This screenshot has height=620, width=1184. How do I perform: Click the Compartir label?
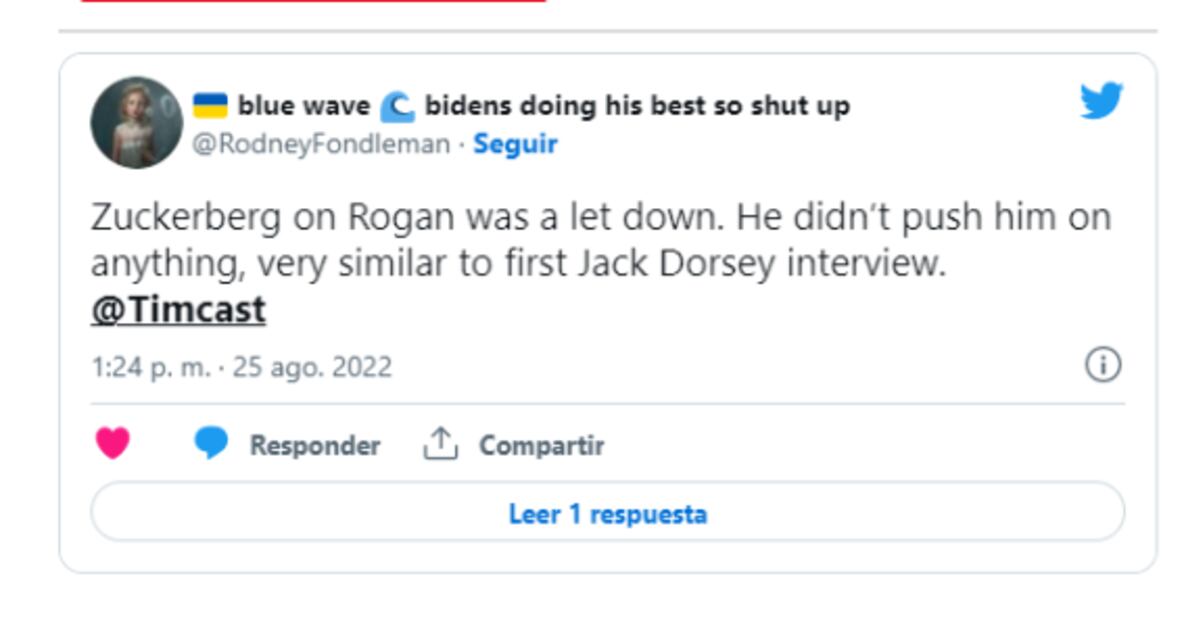541,445
